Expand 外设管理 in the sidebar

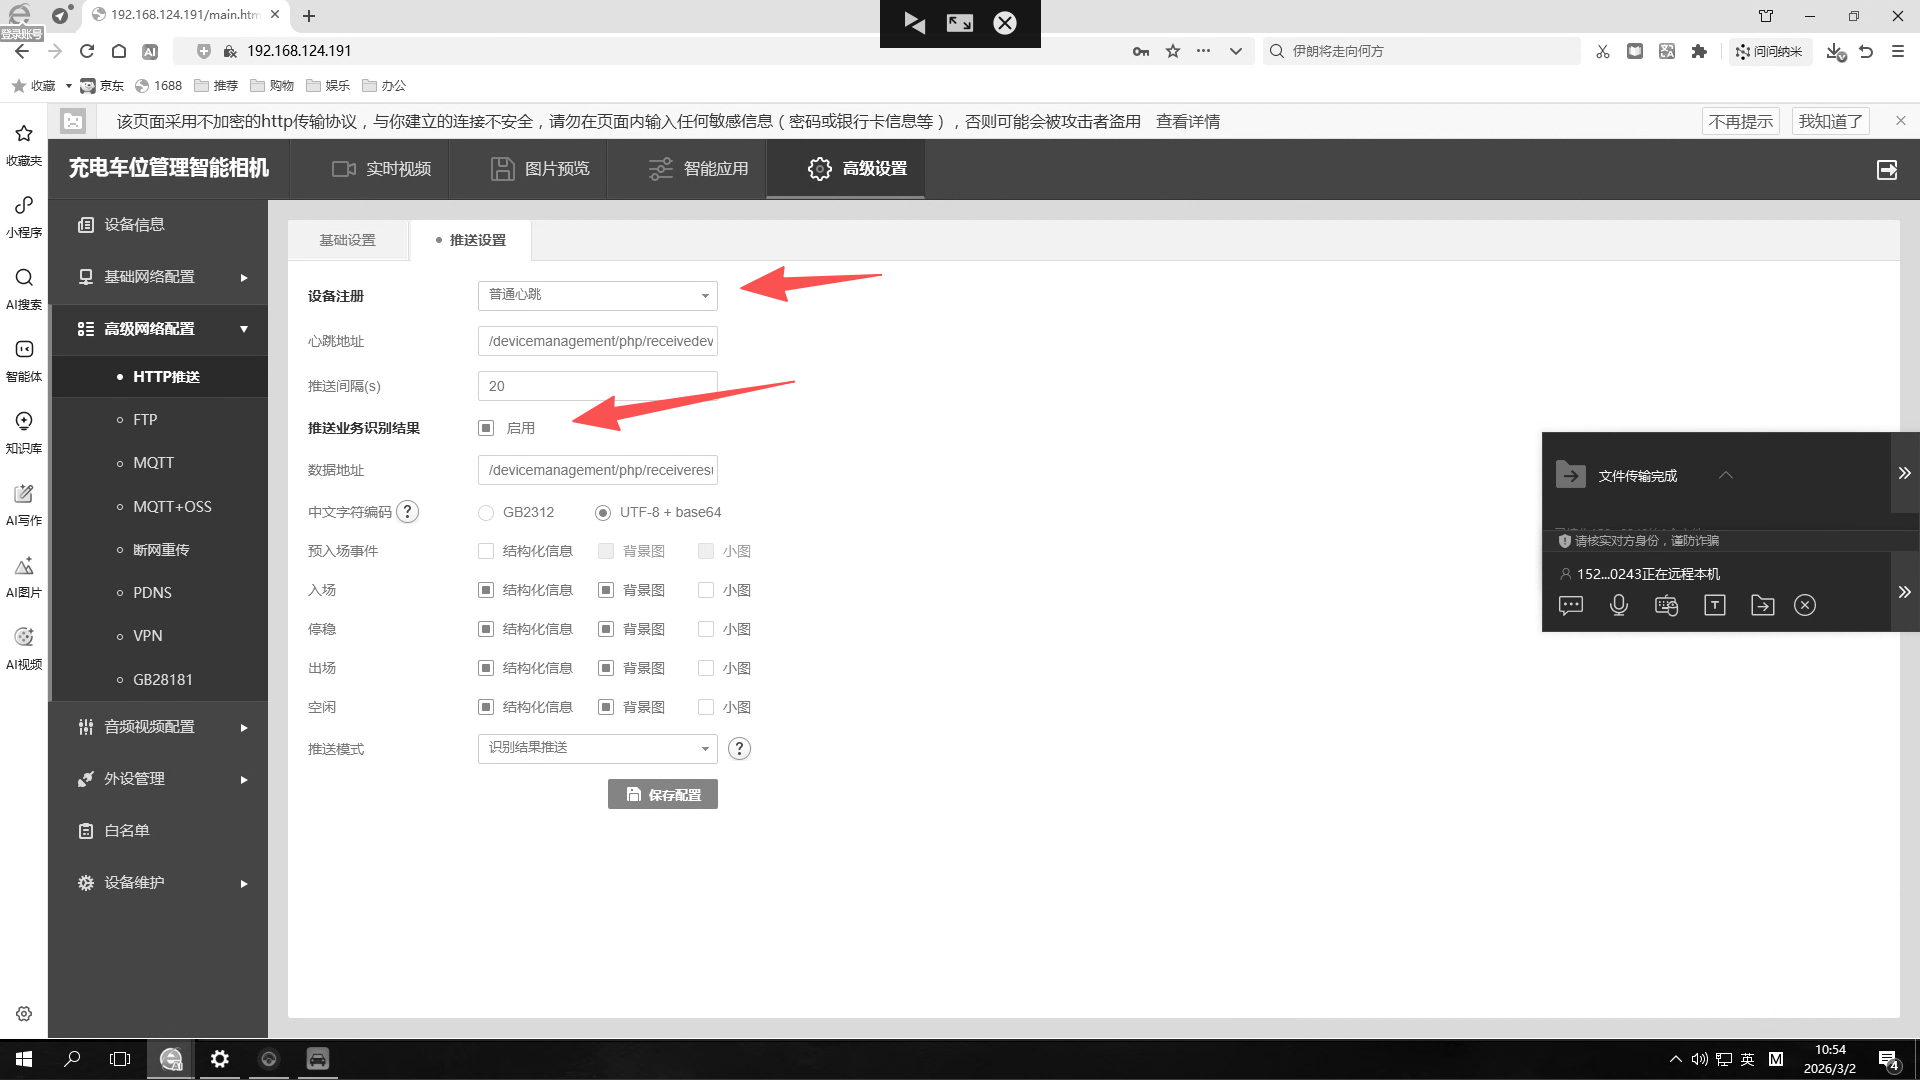(x=160, y=779)
